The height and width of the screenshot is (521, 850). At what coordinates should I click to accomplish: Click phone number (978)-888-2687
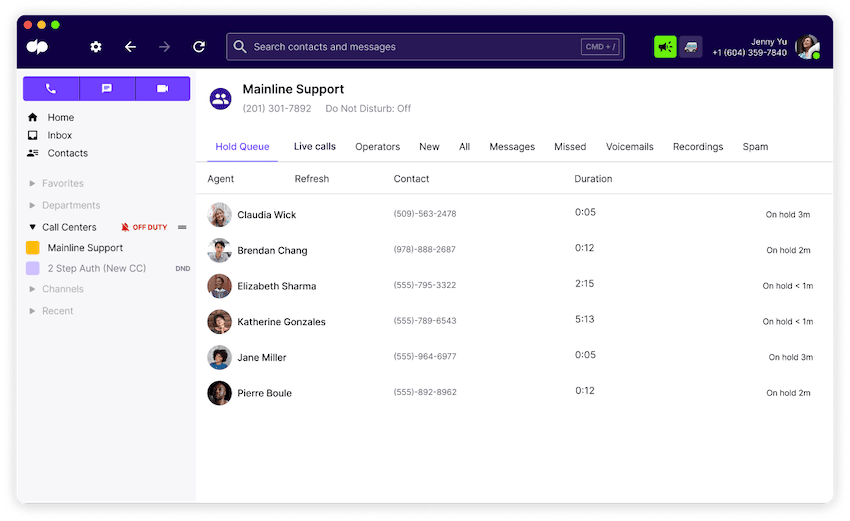[x=424, y=249]
